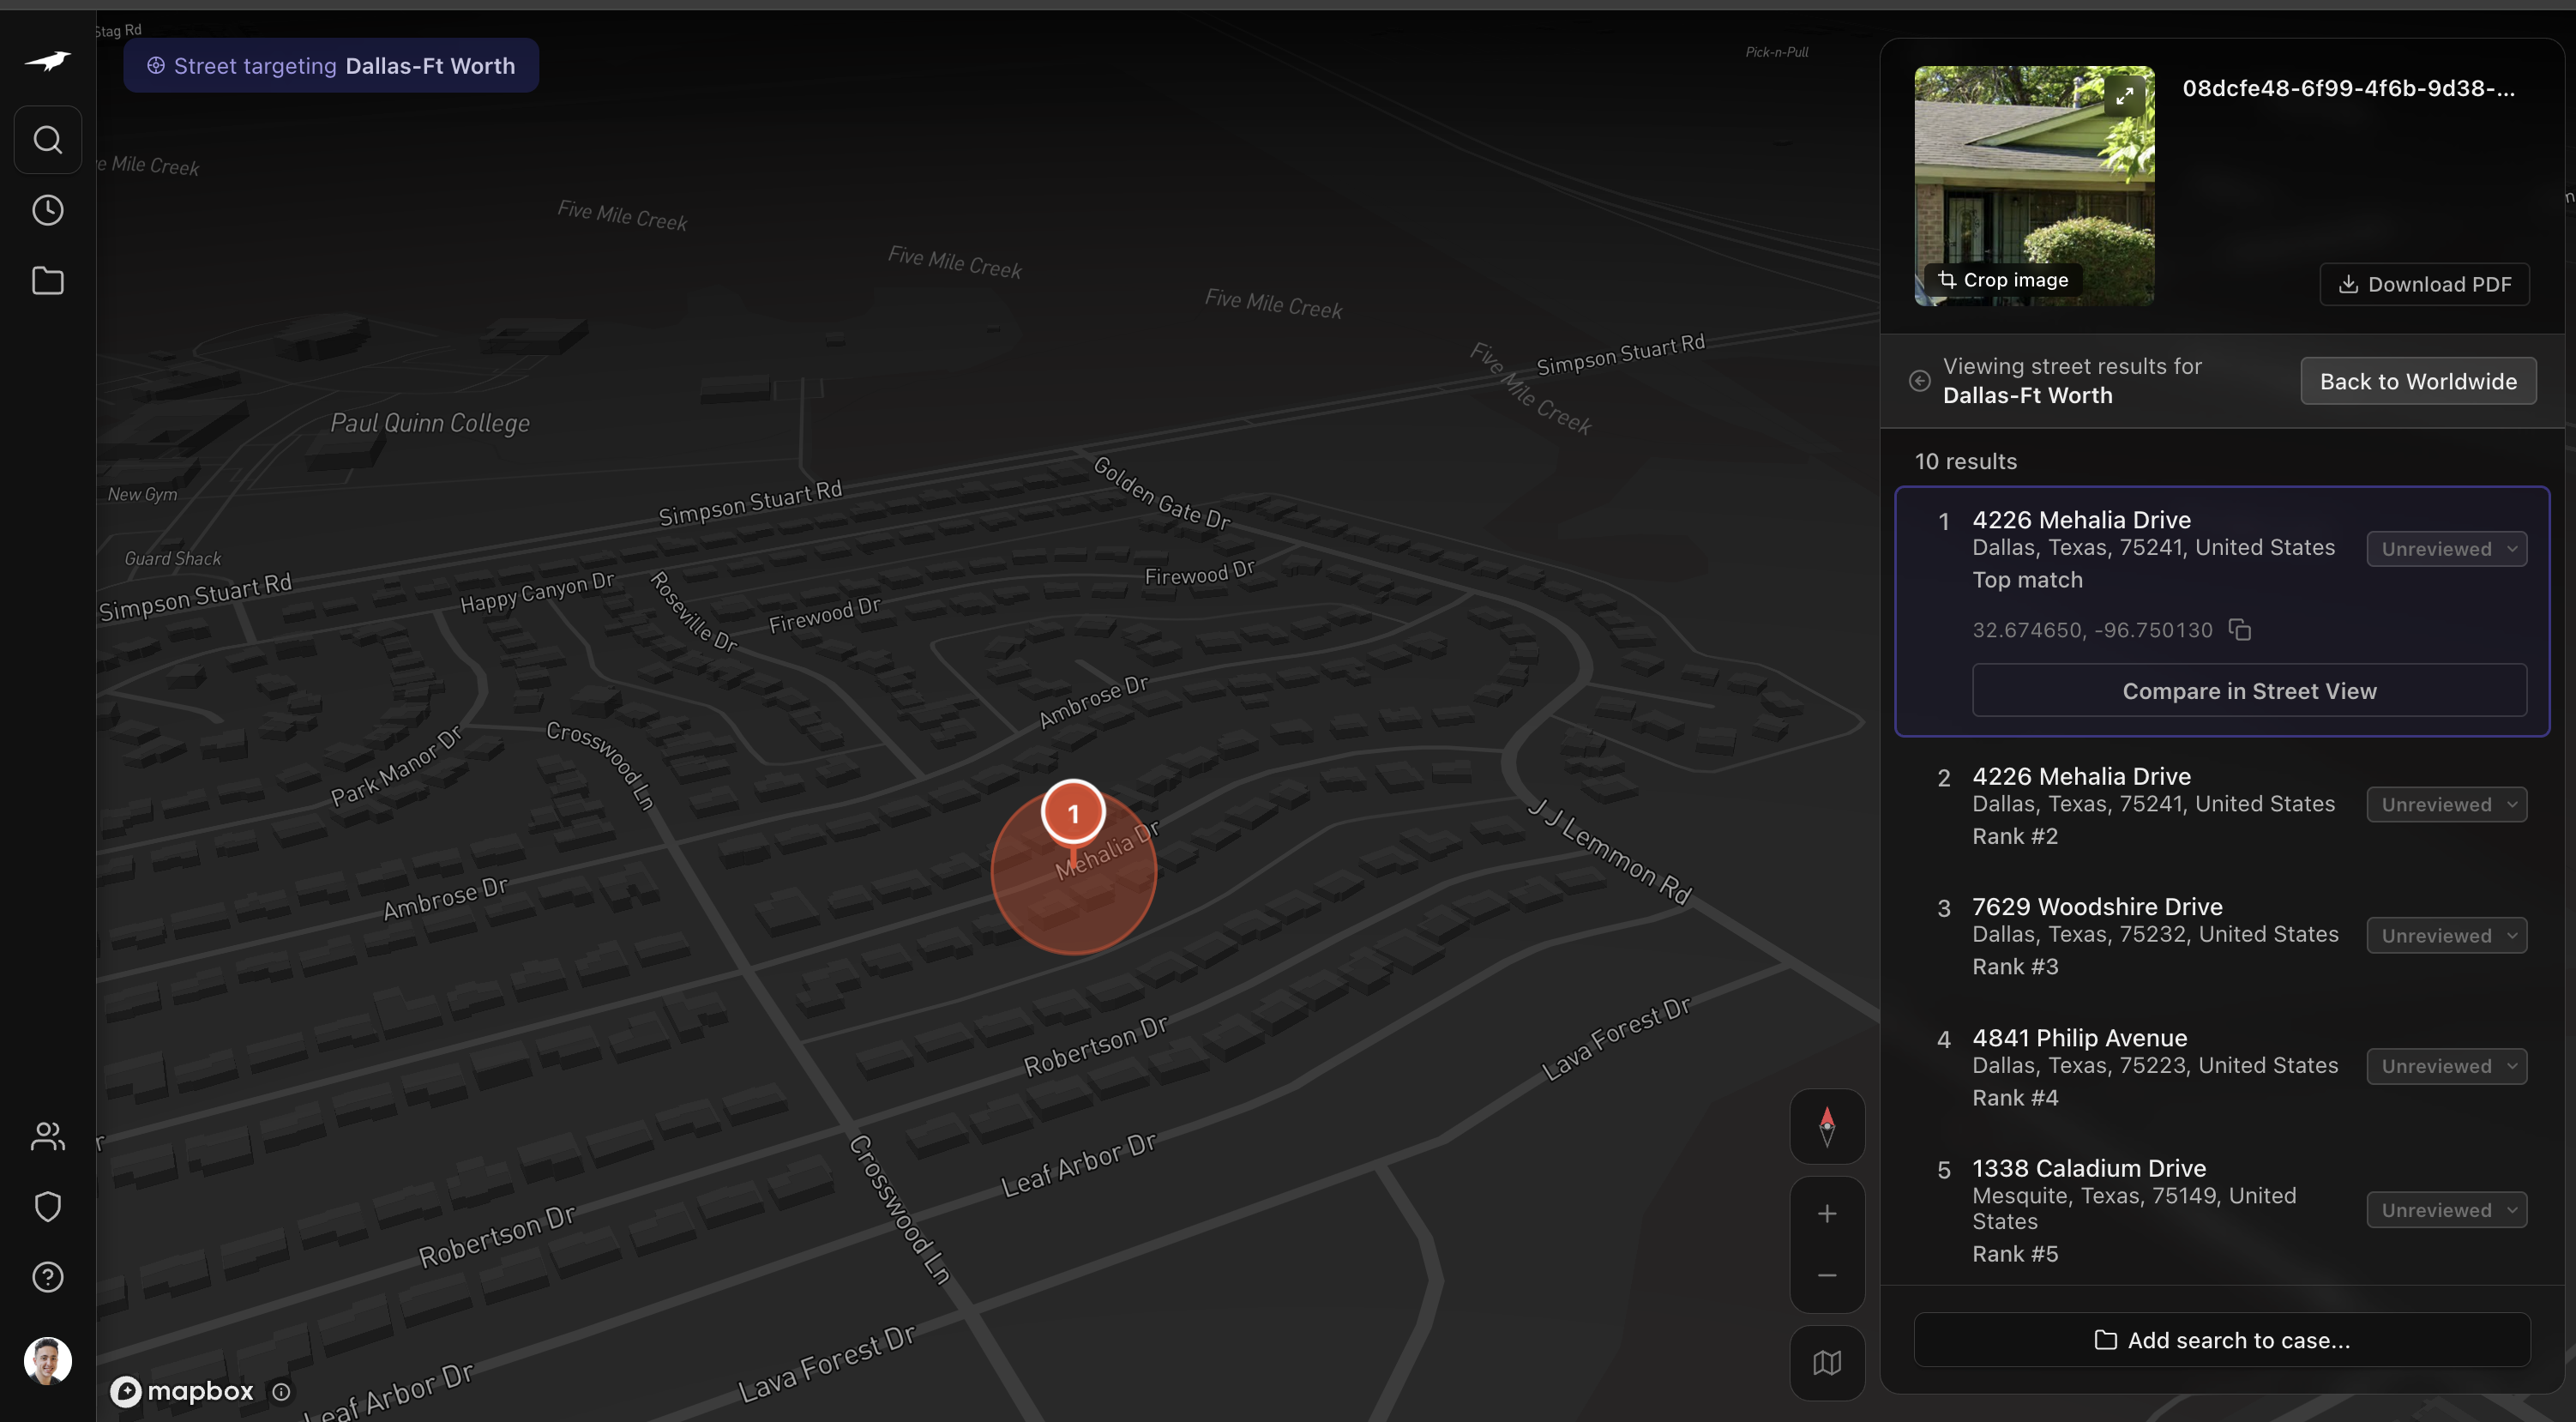2576x1422 pixels.
Task: Zoom out on the map
Action: coord(1826,1276)
